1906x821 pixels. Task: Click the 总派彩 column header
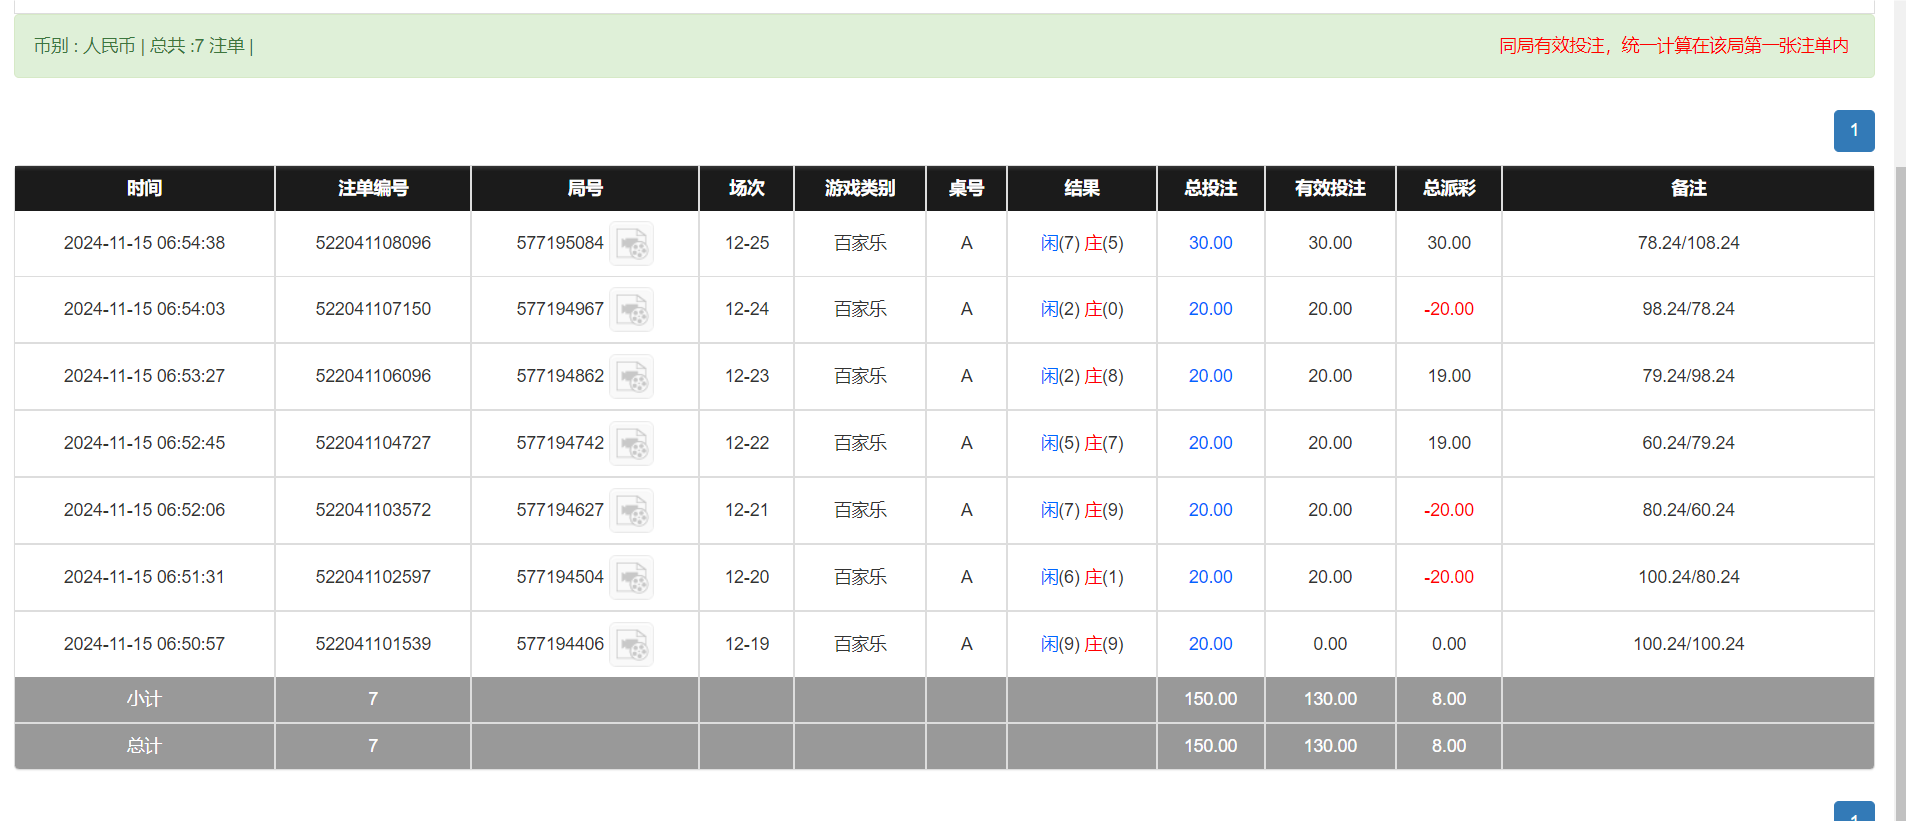1448,188
